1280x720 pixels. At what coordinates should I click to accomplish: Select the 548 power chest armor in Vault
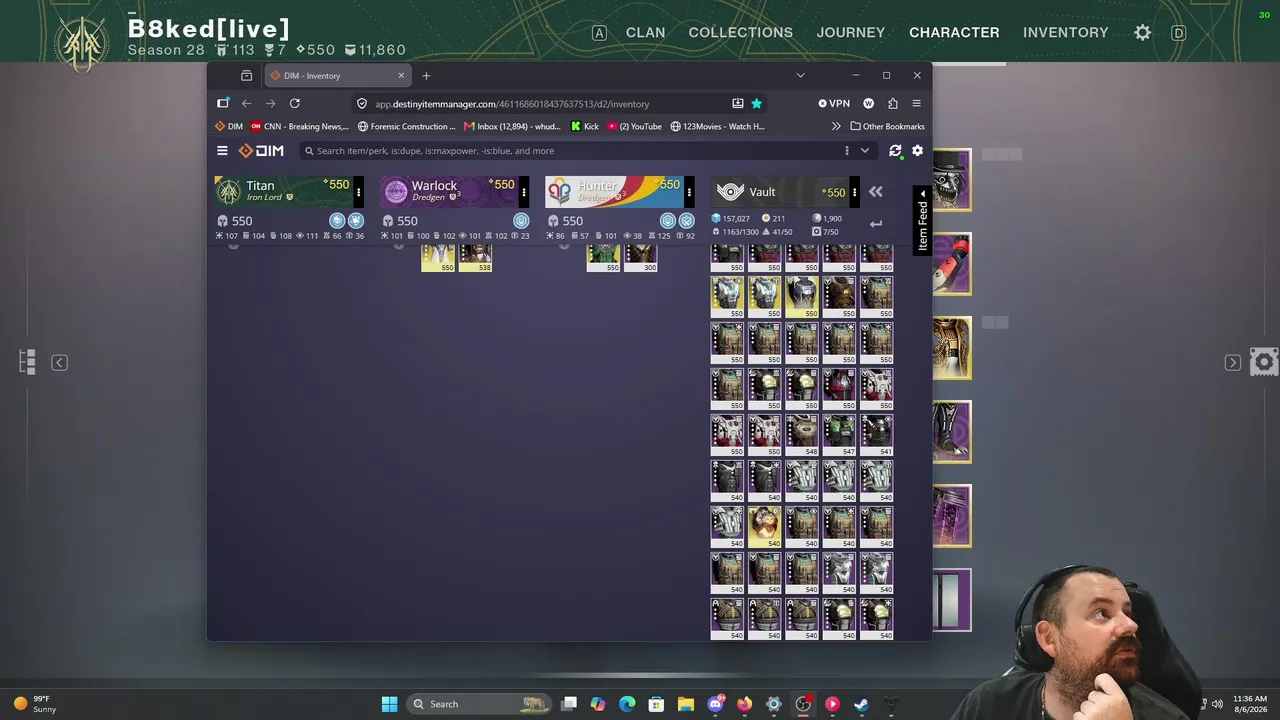tap(802, 434)
